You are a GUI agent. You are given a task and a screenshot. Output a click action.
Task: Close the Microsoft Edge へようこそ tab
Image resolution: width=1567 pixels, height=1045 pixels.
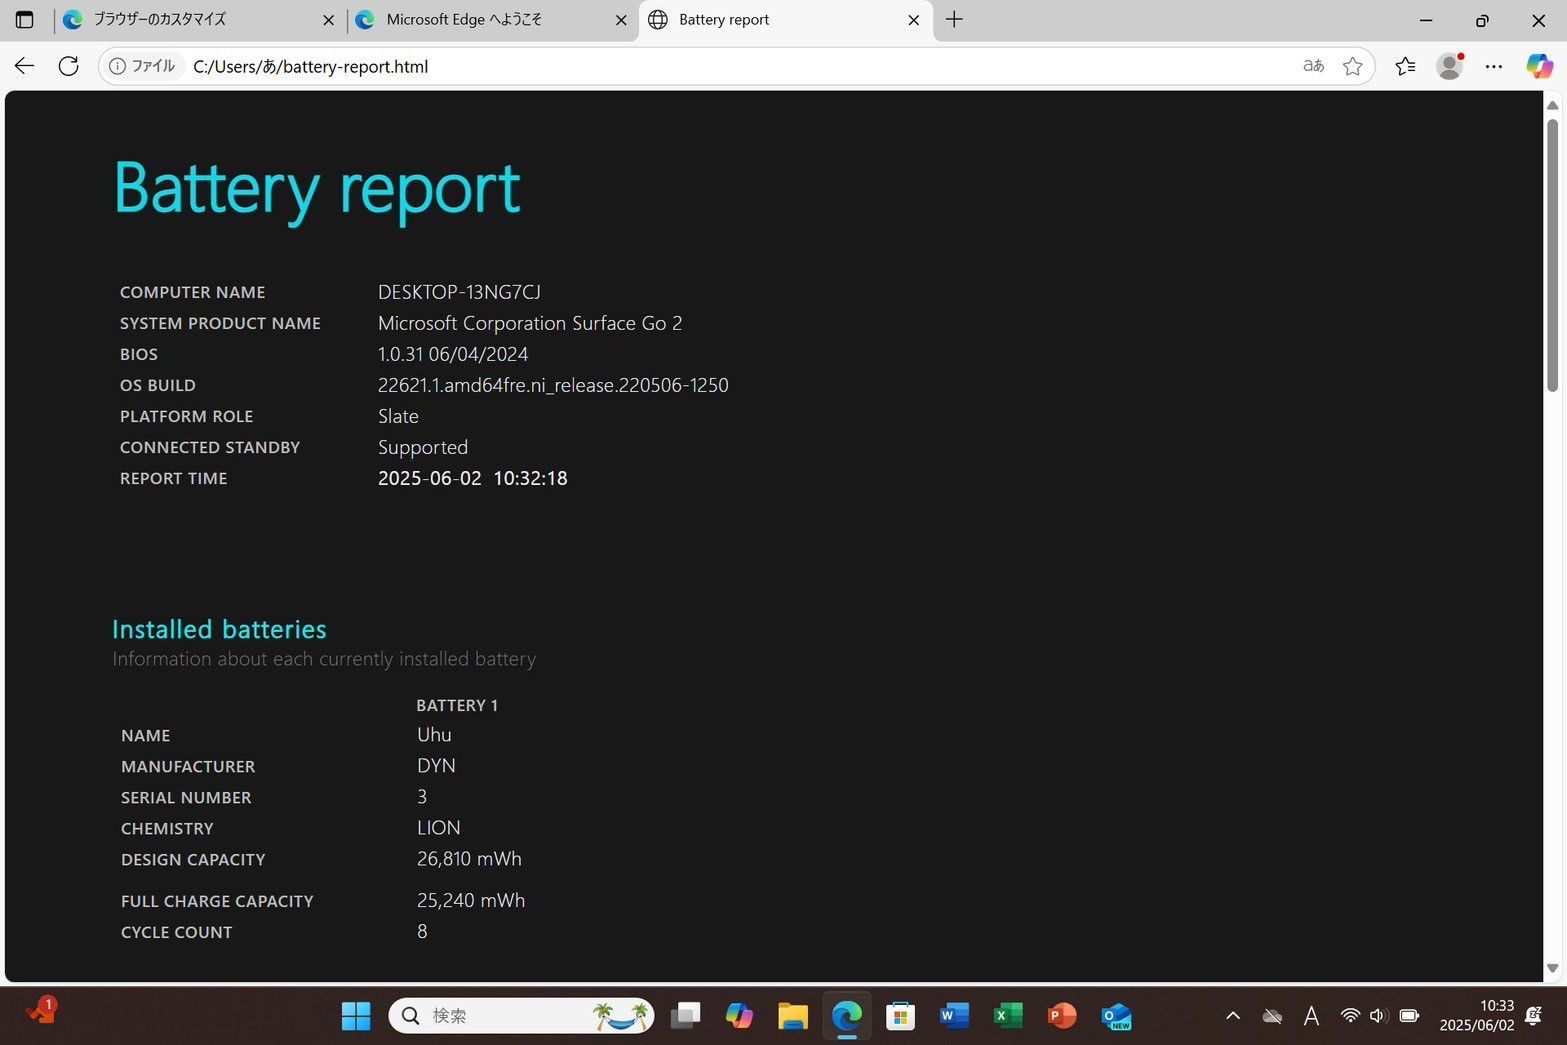[x=621, y=20]
